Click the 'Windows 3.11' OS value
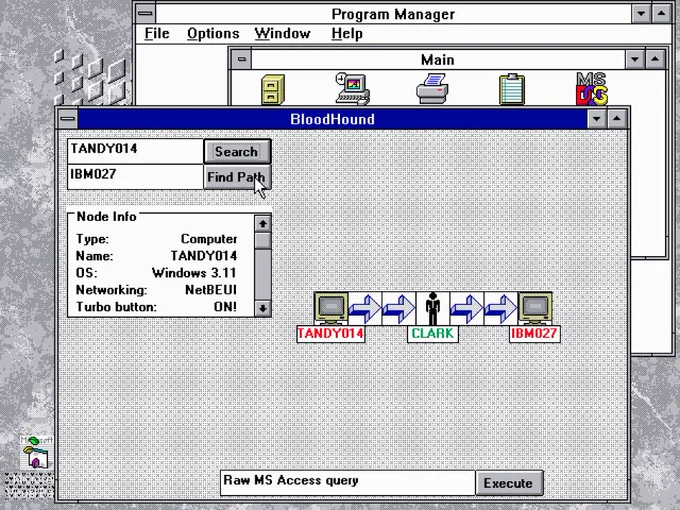Viewport: 680px width, 510px height. pyautogui.click(x=194, y=273)
